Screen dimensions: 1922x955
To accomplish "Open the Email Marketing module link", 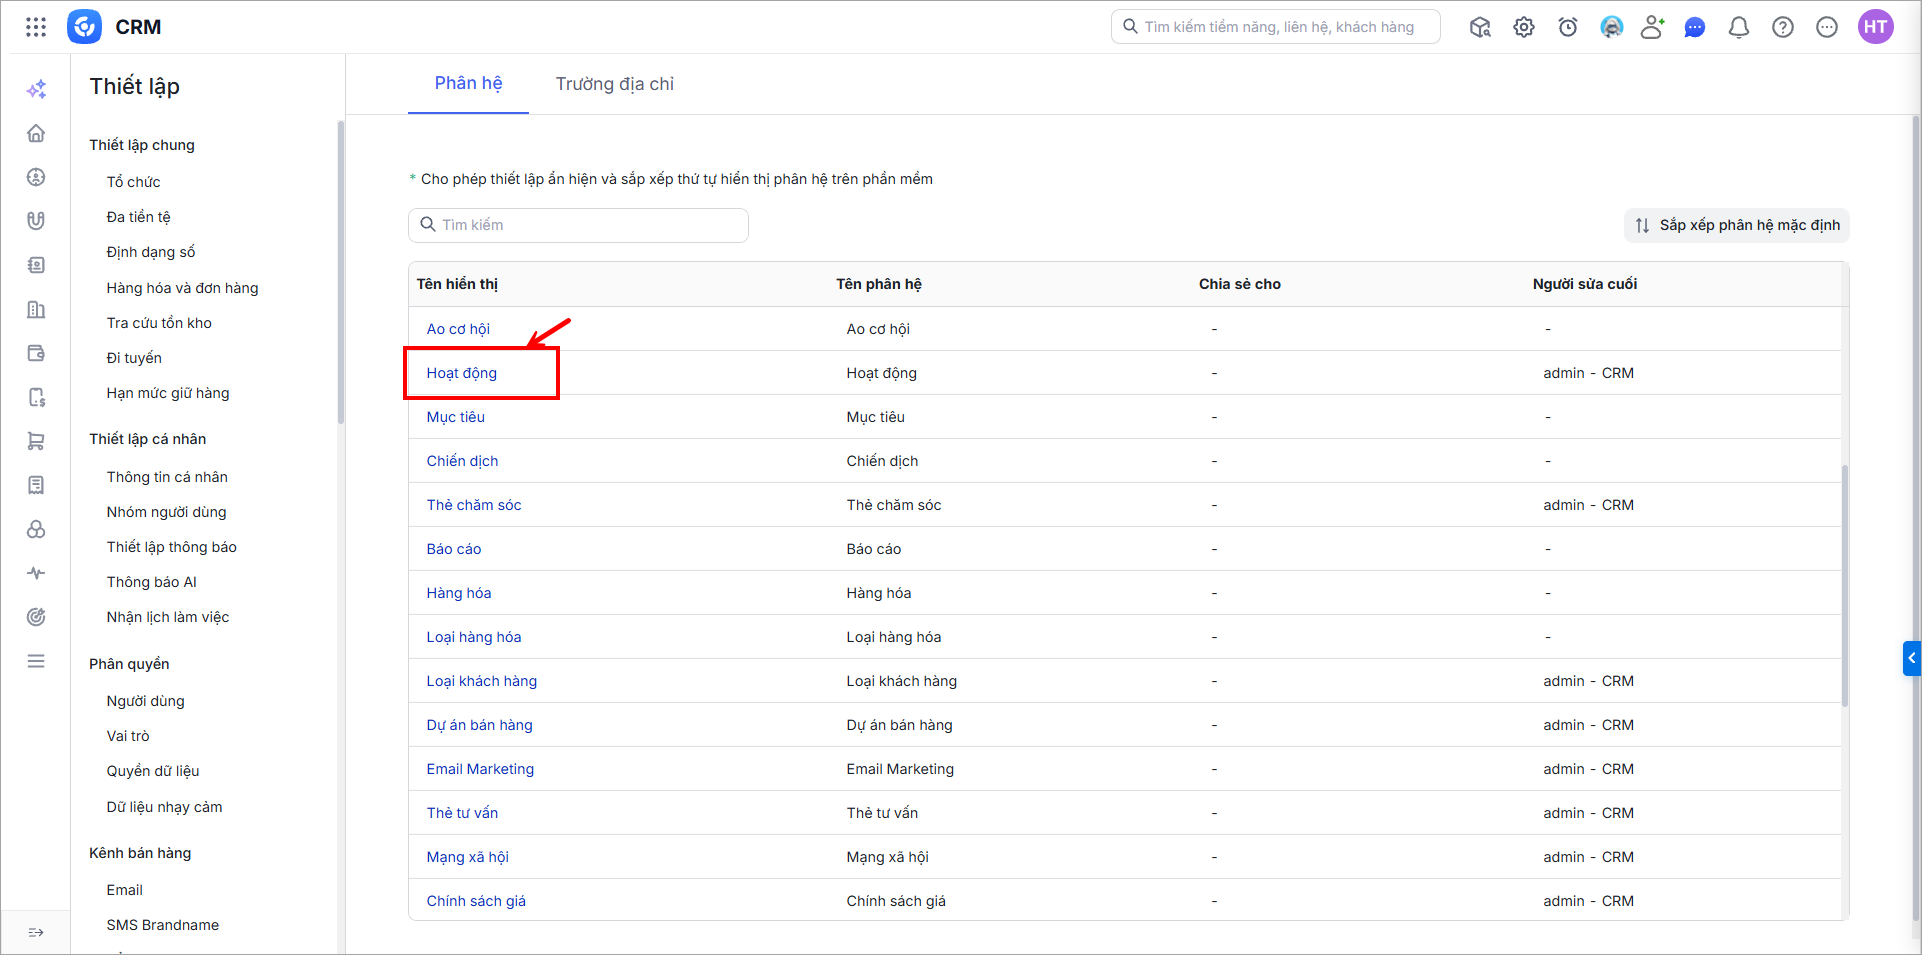I will click(480, 769).
